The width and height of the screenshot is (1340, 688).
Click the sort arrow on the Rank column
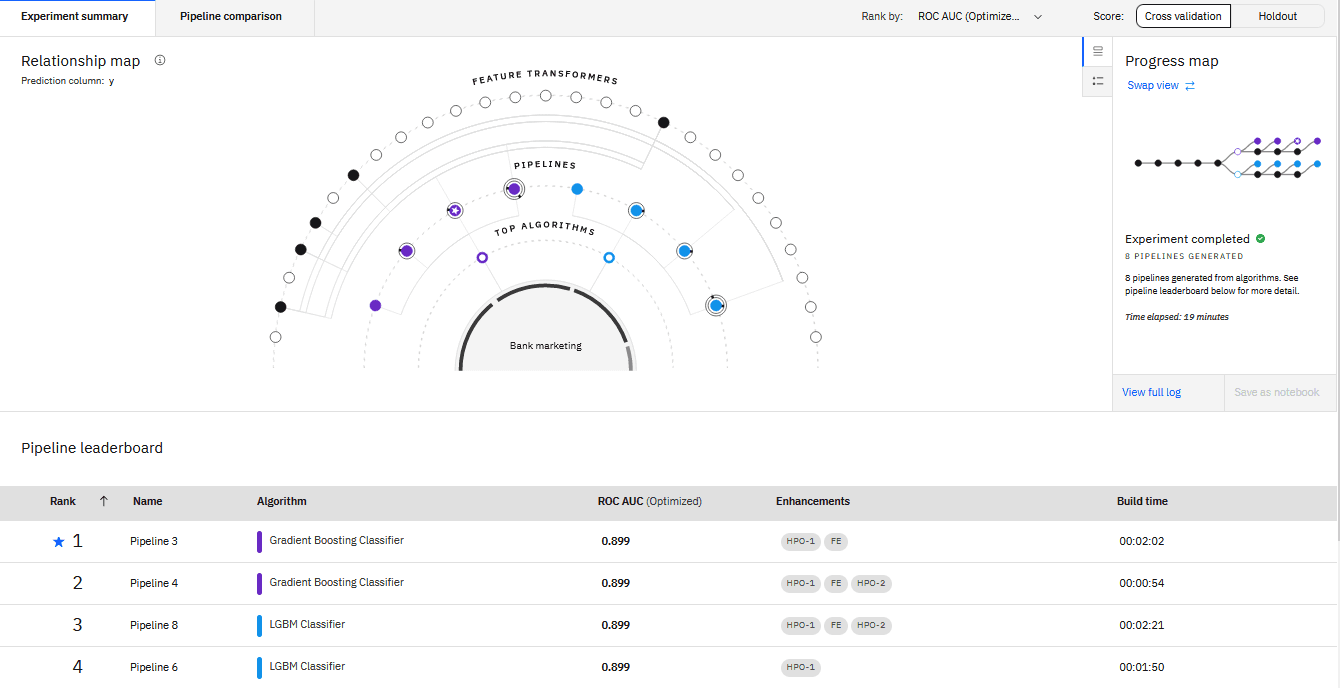[103, 501]
